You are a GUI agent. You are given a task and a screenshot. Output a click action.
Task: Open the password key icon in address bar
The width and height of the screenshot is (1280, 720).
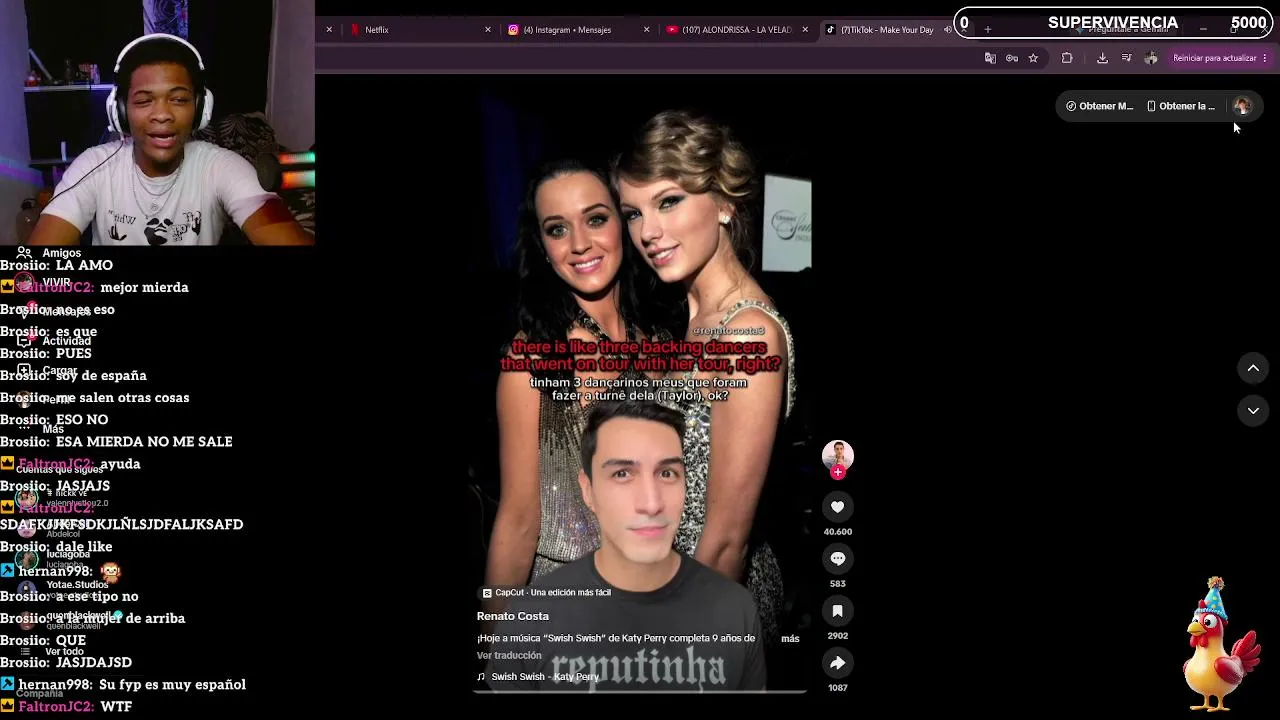click(x=1012, y=58)
